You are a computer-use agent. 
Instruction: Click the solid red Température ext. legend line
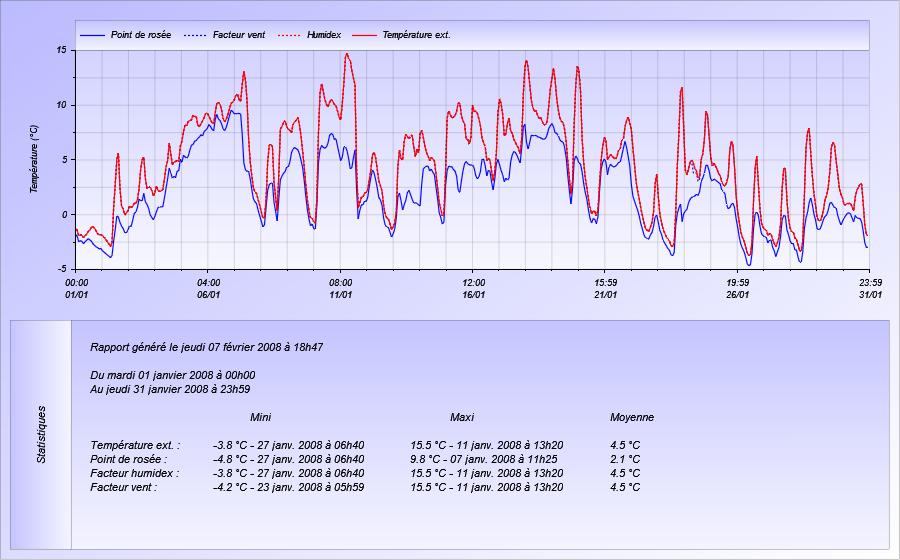click(364, 35)
